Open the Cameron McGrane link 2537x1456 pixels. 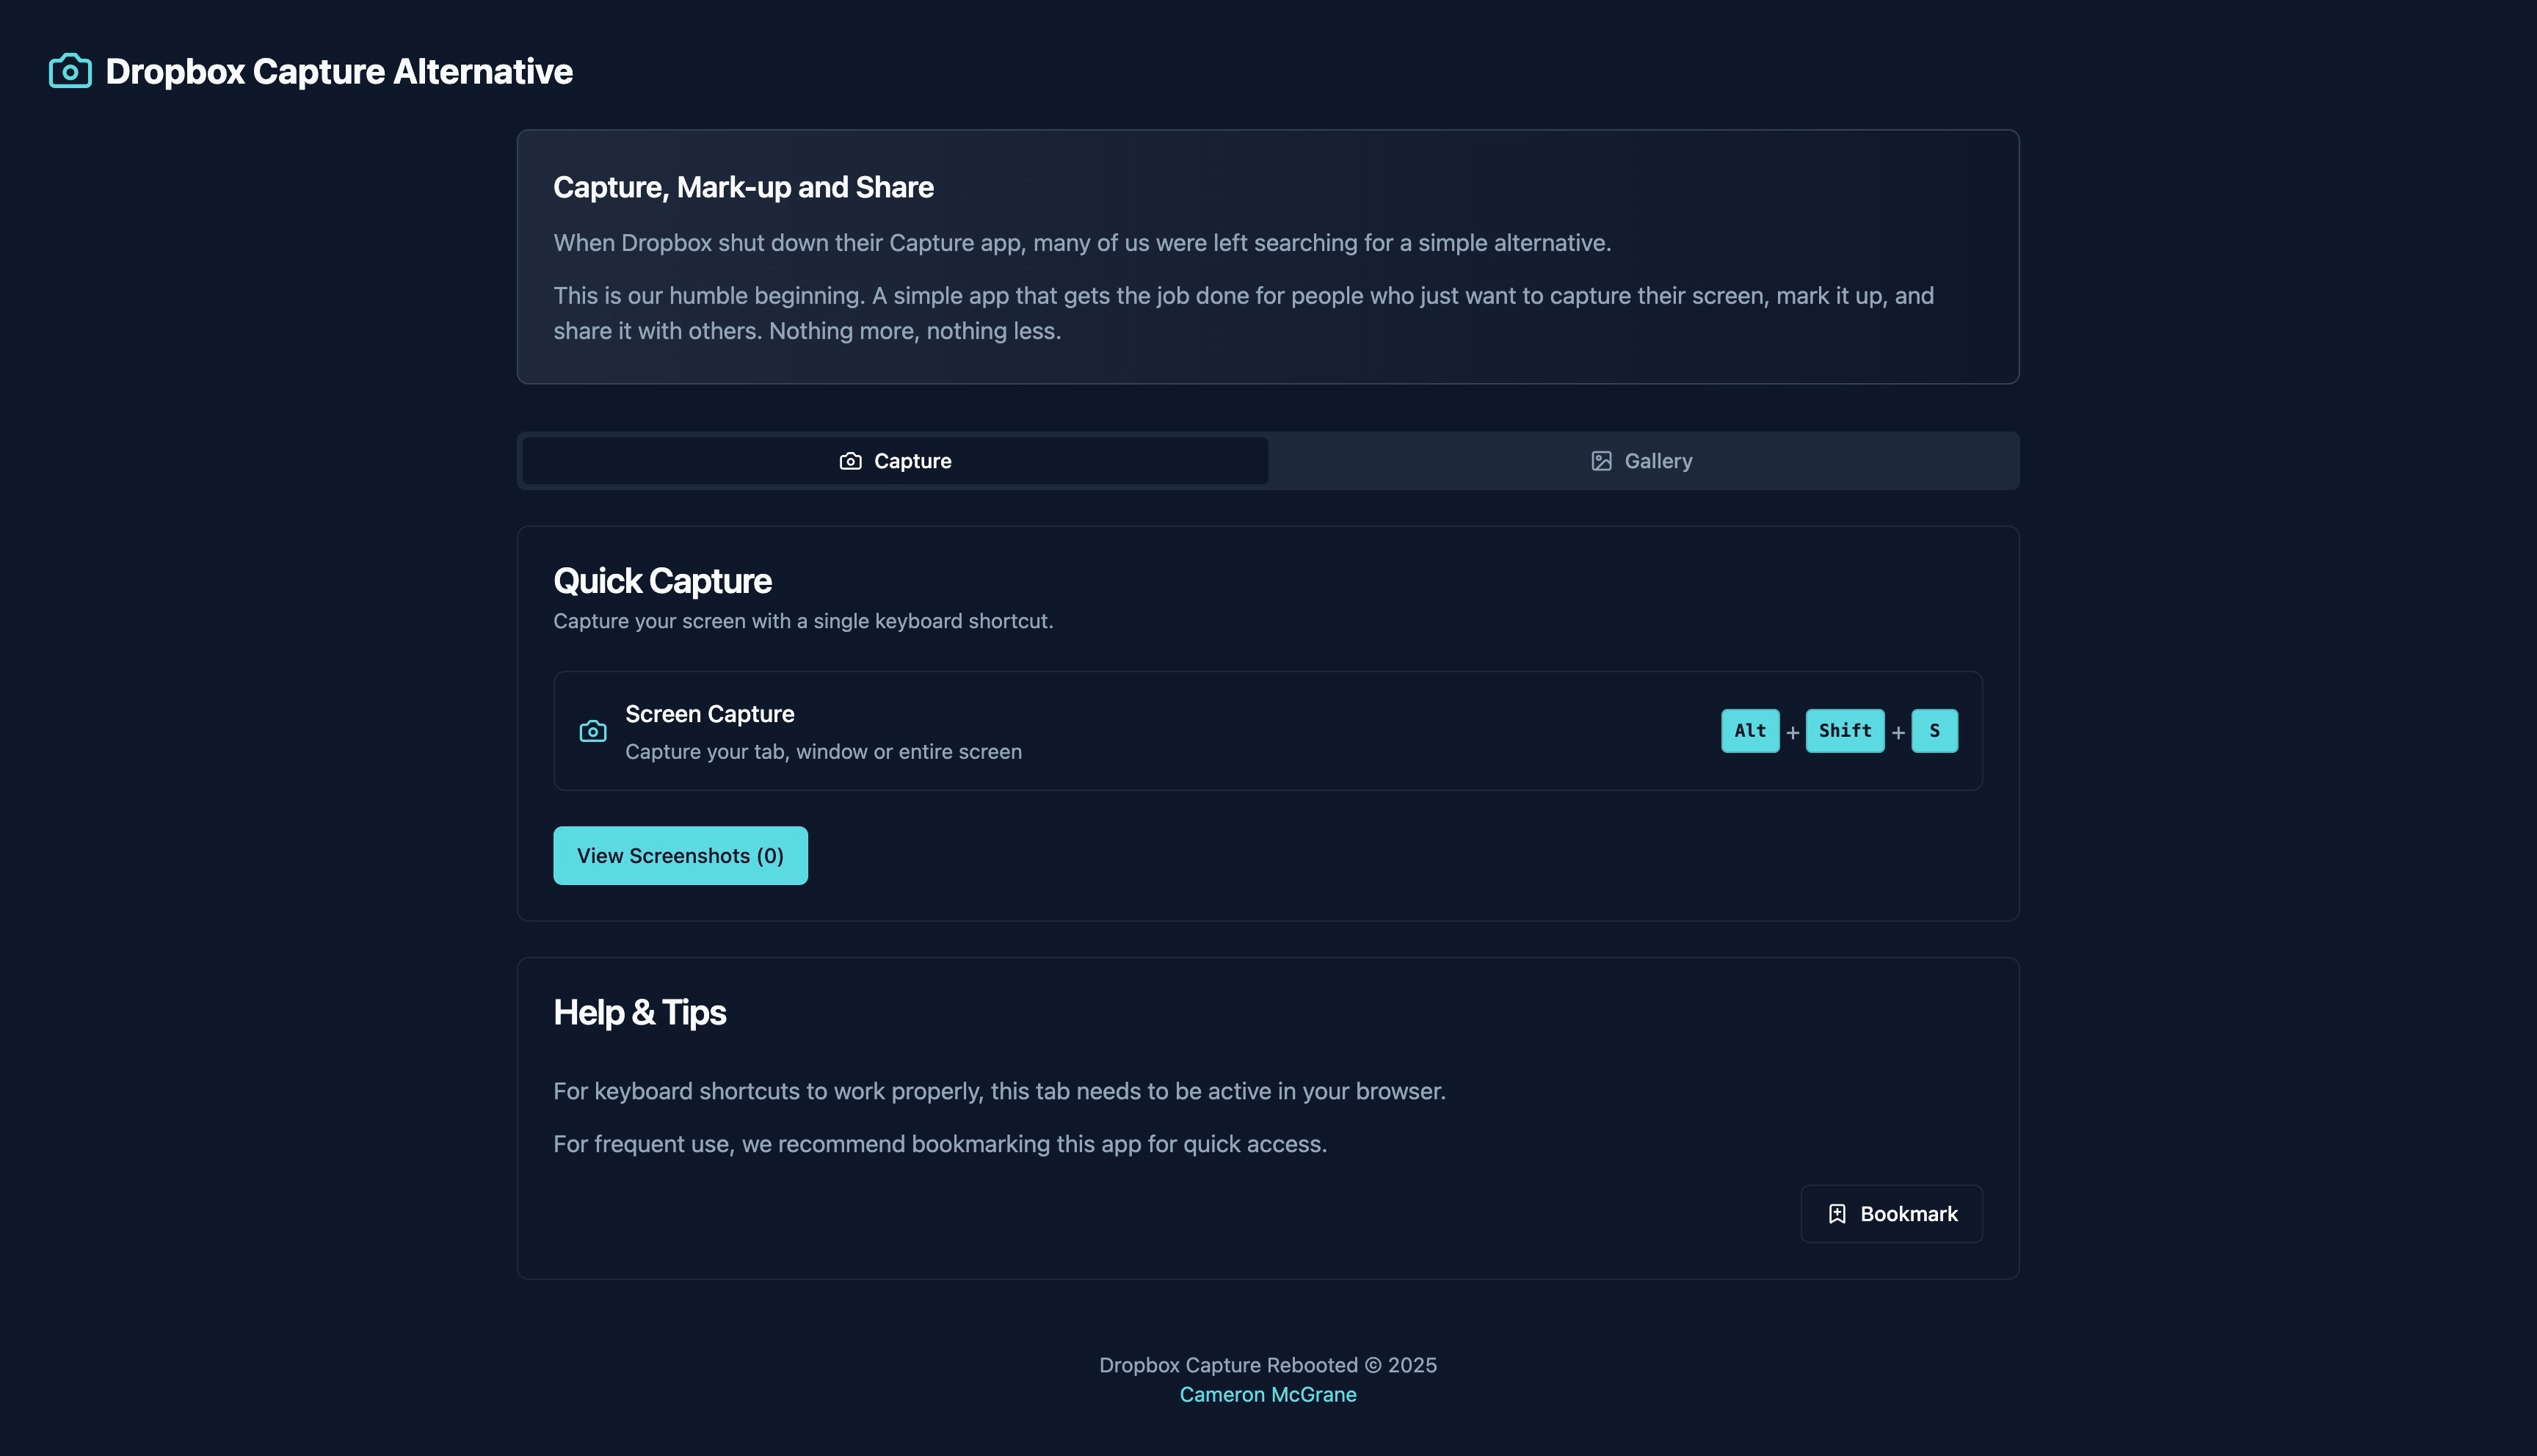[1267, 1394]
